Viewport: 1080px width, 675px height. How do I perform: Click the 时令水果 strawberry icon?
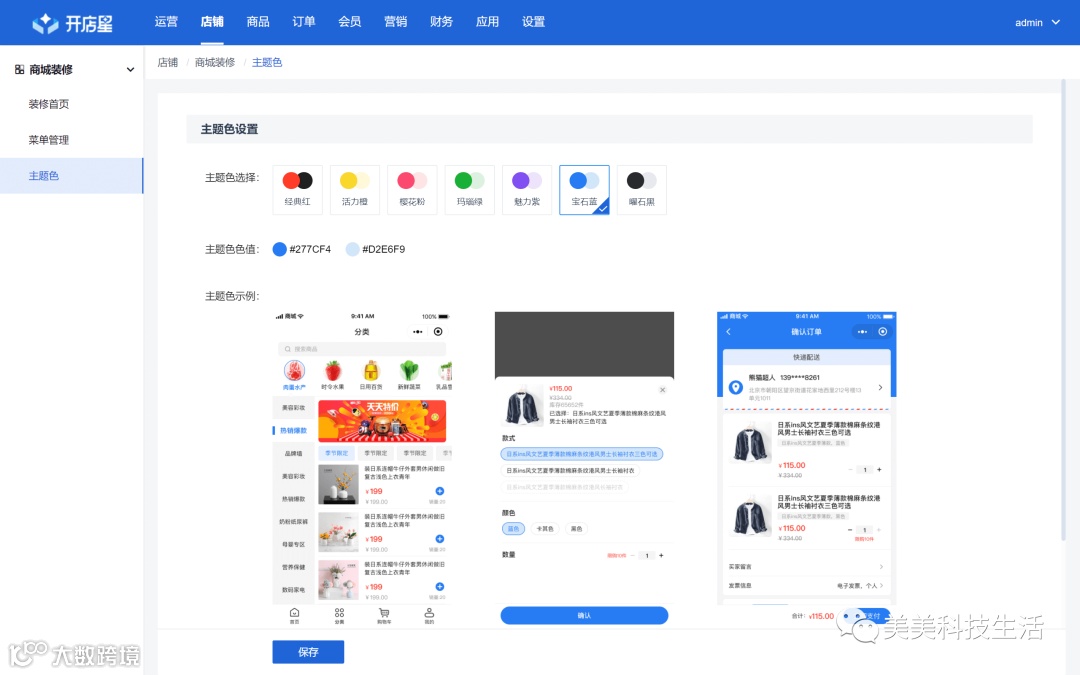[x=333, y=371]
